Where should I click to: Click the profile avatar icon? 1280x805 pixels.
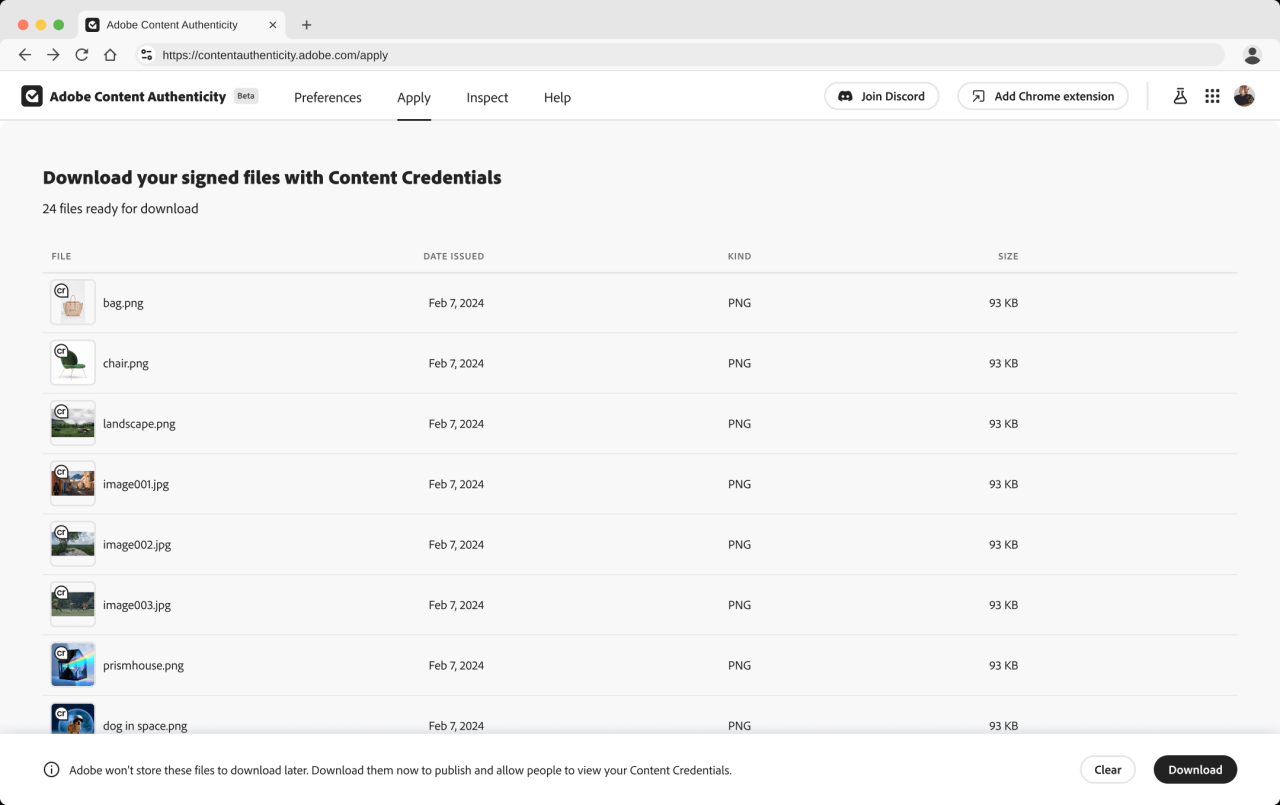(x=1244, y=95)
